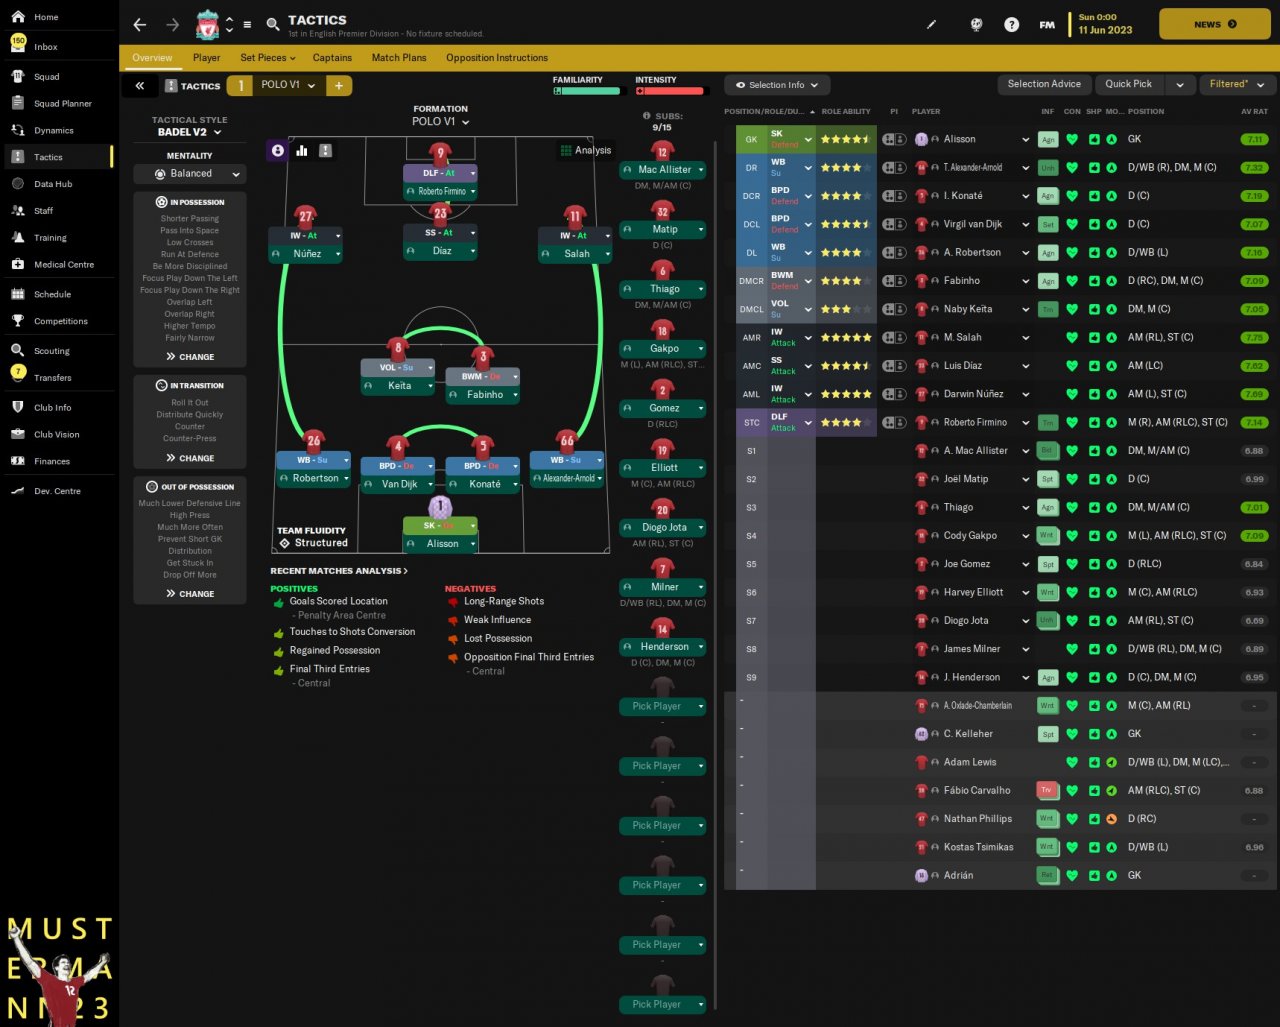Expand the arrow next to Quick Pick
Viewport: 1280px width, 1027px height.
1180,85
